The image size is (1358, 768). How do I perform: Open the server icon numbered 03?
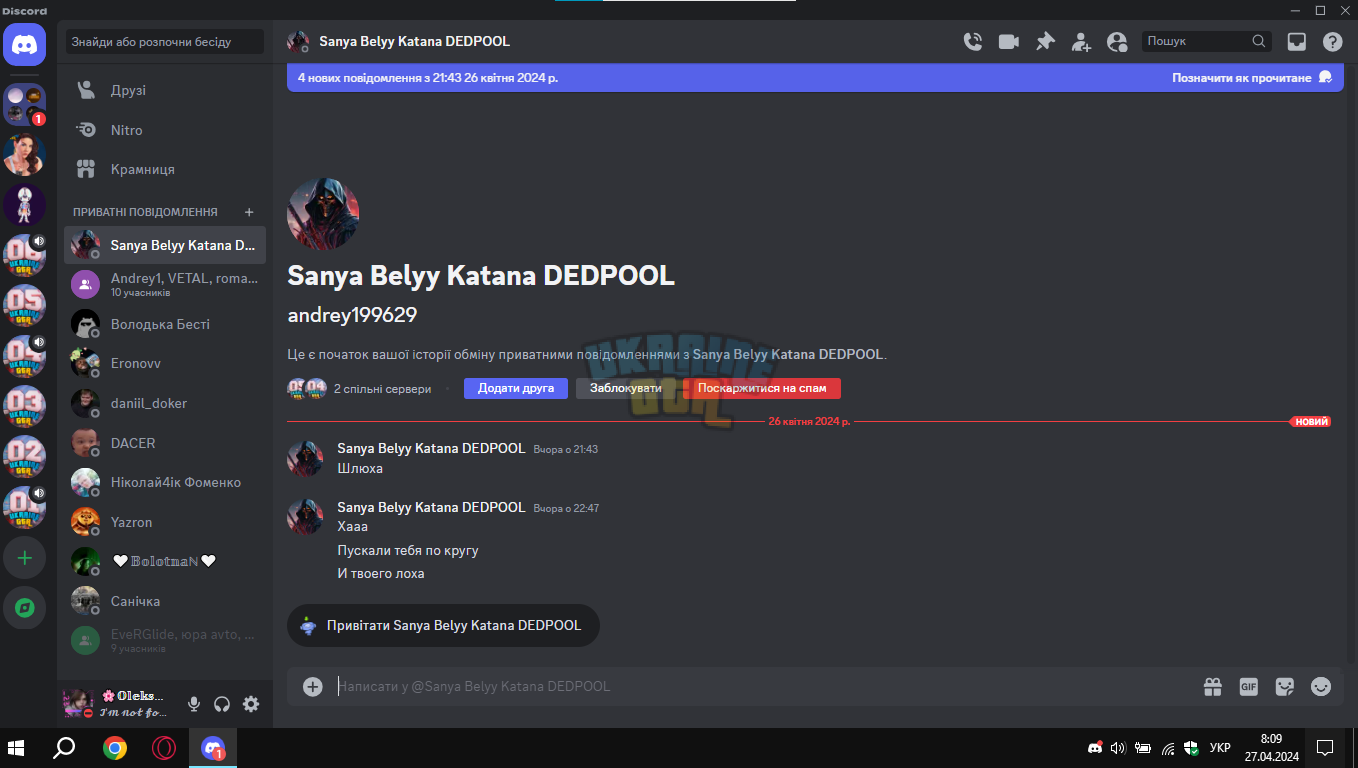click(x=25, y=407)
